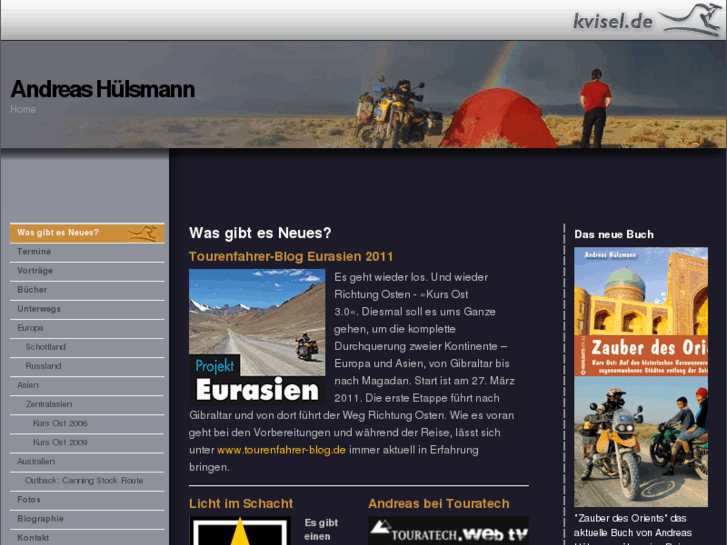This screenshot has height=545, width=727.
Task: Click the Zauber des Orients book cover
Action: coord(641,377)
